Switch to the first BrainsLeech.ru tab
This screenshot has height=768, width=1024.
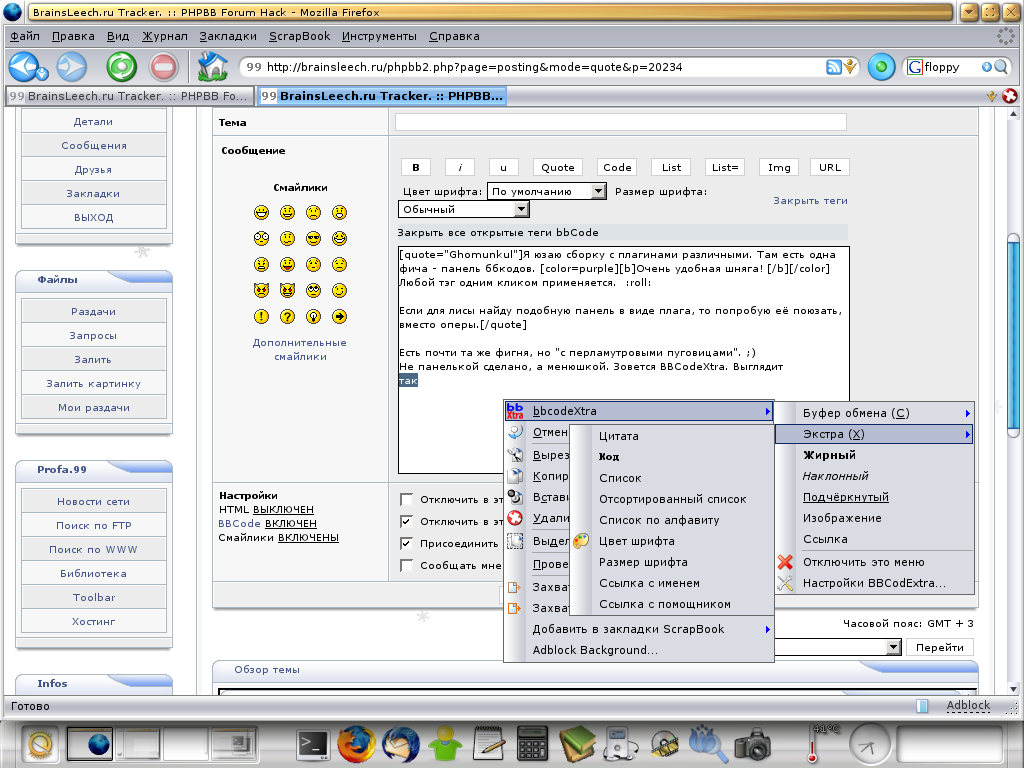[x=130, y=96]
